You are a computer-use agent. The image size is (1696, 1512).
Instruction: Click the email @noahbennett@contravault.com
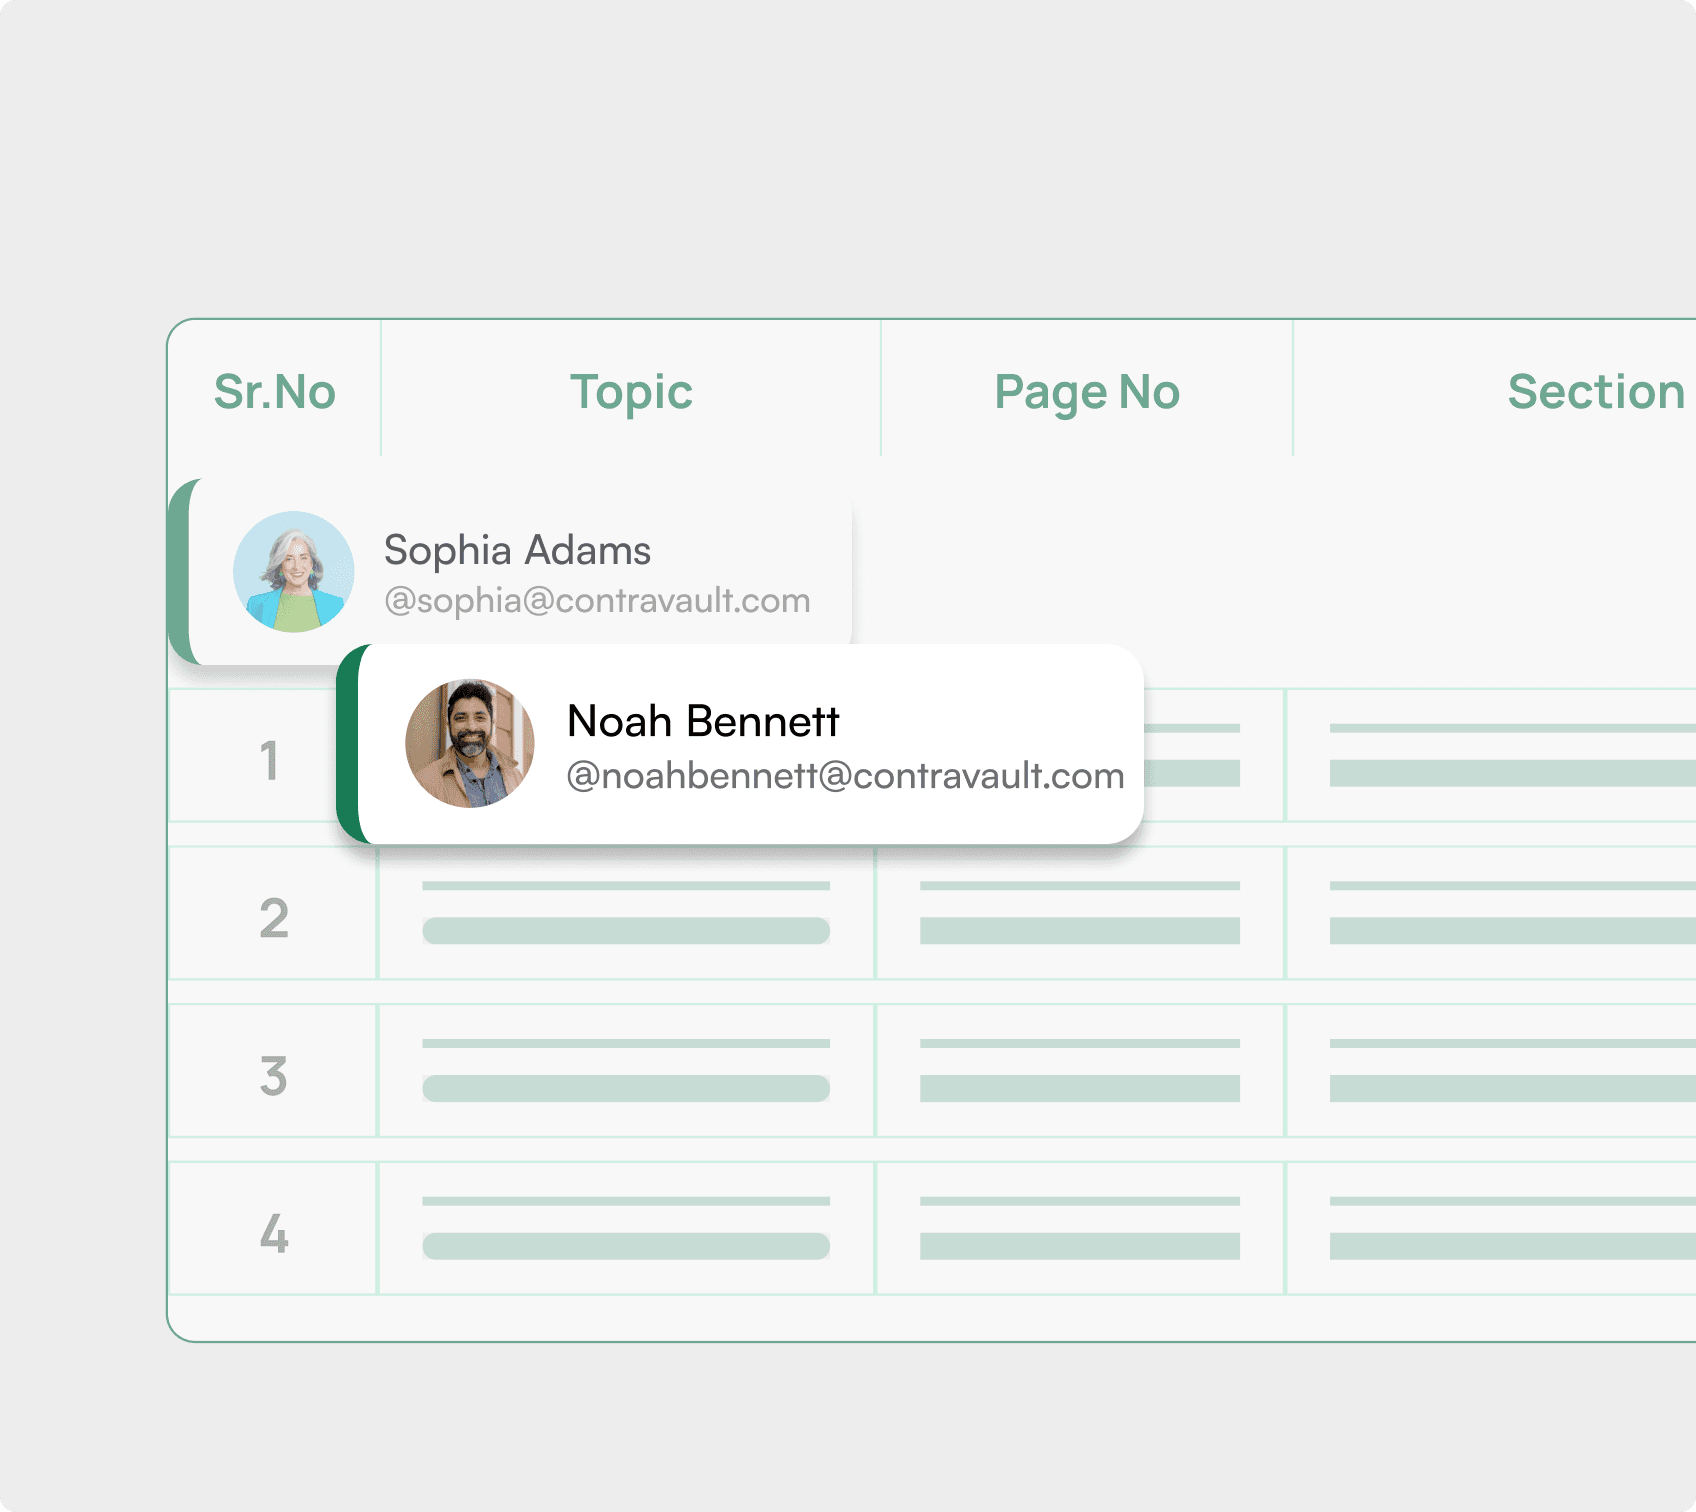pos(845,775)
